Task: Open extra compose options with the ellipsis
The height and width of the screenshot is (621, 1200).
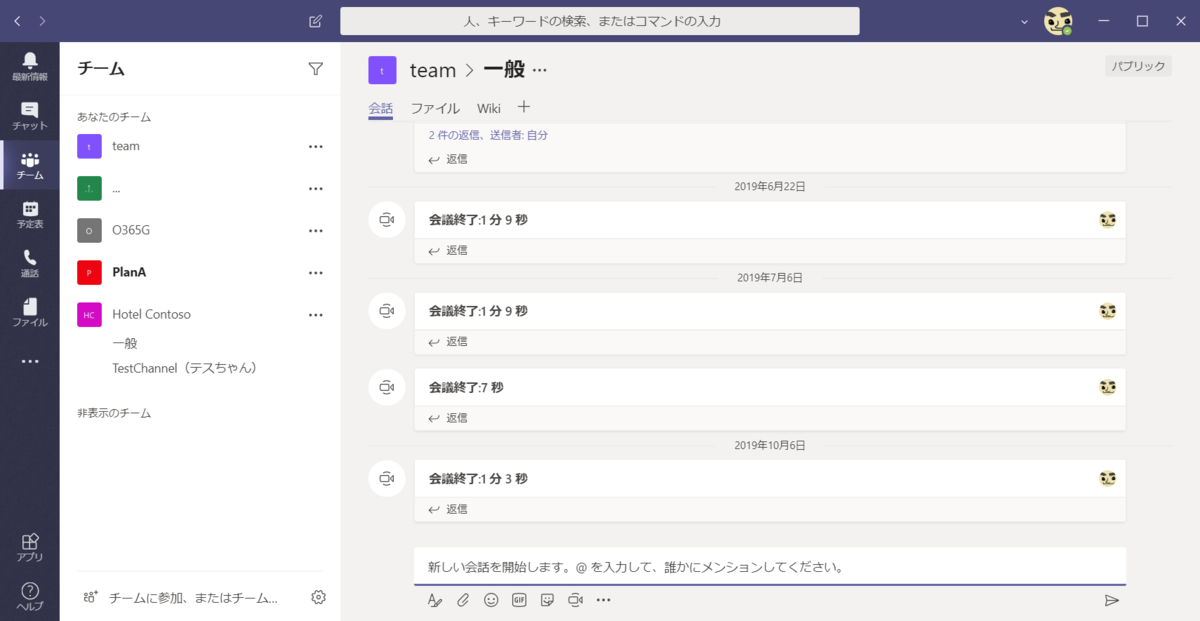Action: [x=602, y=600]
